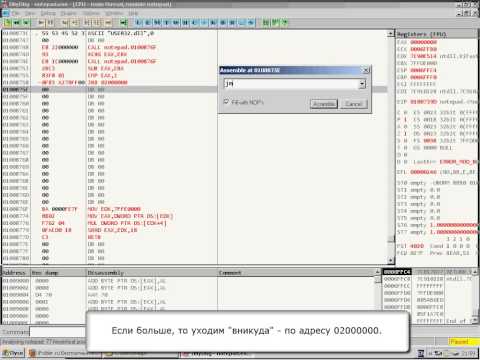The image size is (480, 360).
Task: Click the Pause execution toolbar icon
Action: point(50,23)
